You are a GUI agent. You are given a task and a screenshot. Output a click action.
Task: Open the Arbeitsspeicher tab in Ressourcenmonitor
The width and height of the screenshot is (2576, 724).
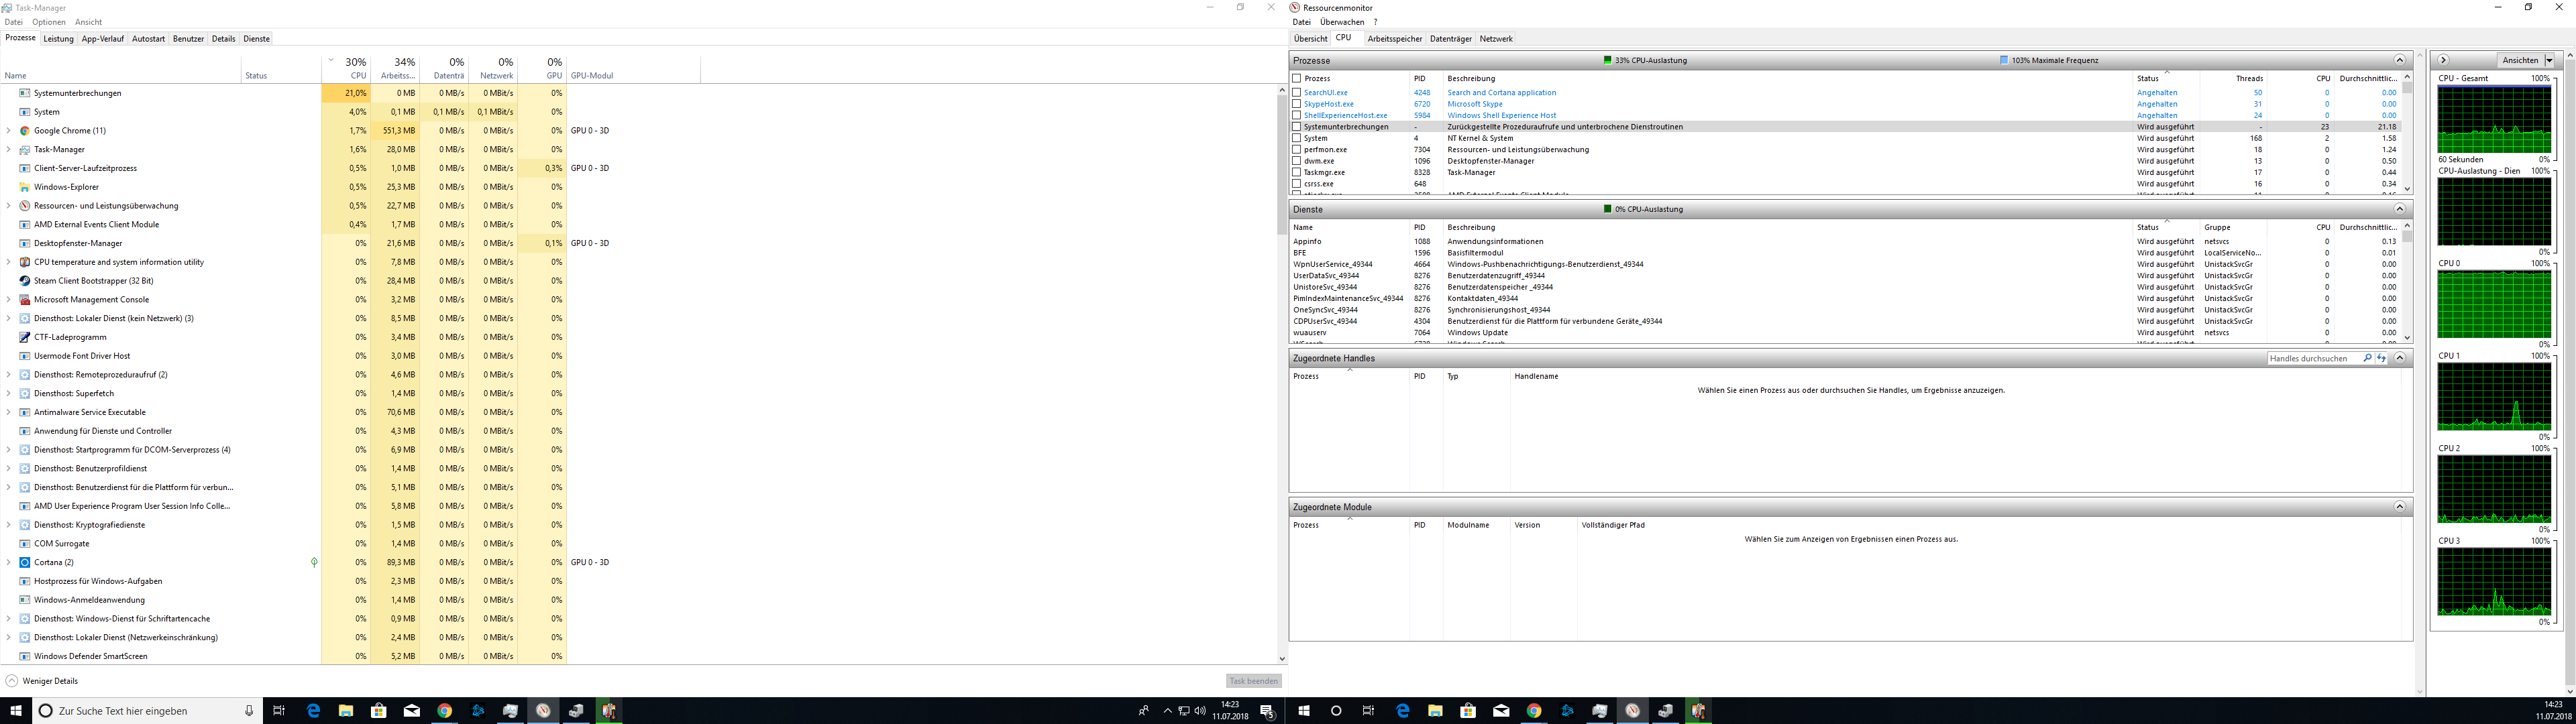[1394, 39]
